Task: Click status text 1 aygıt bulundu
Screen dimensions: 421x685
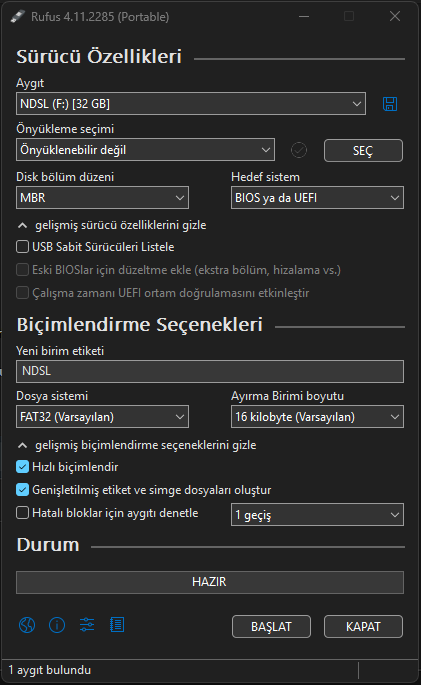Action: 50,670
